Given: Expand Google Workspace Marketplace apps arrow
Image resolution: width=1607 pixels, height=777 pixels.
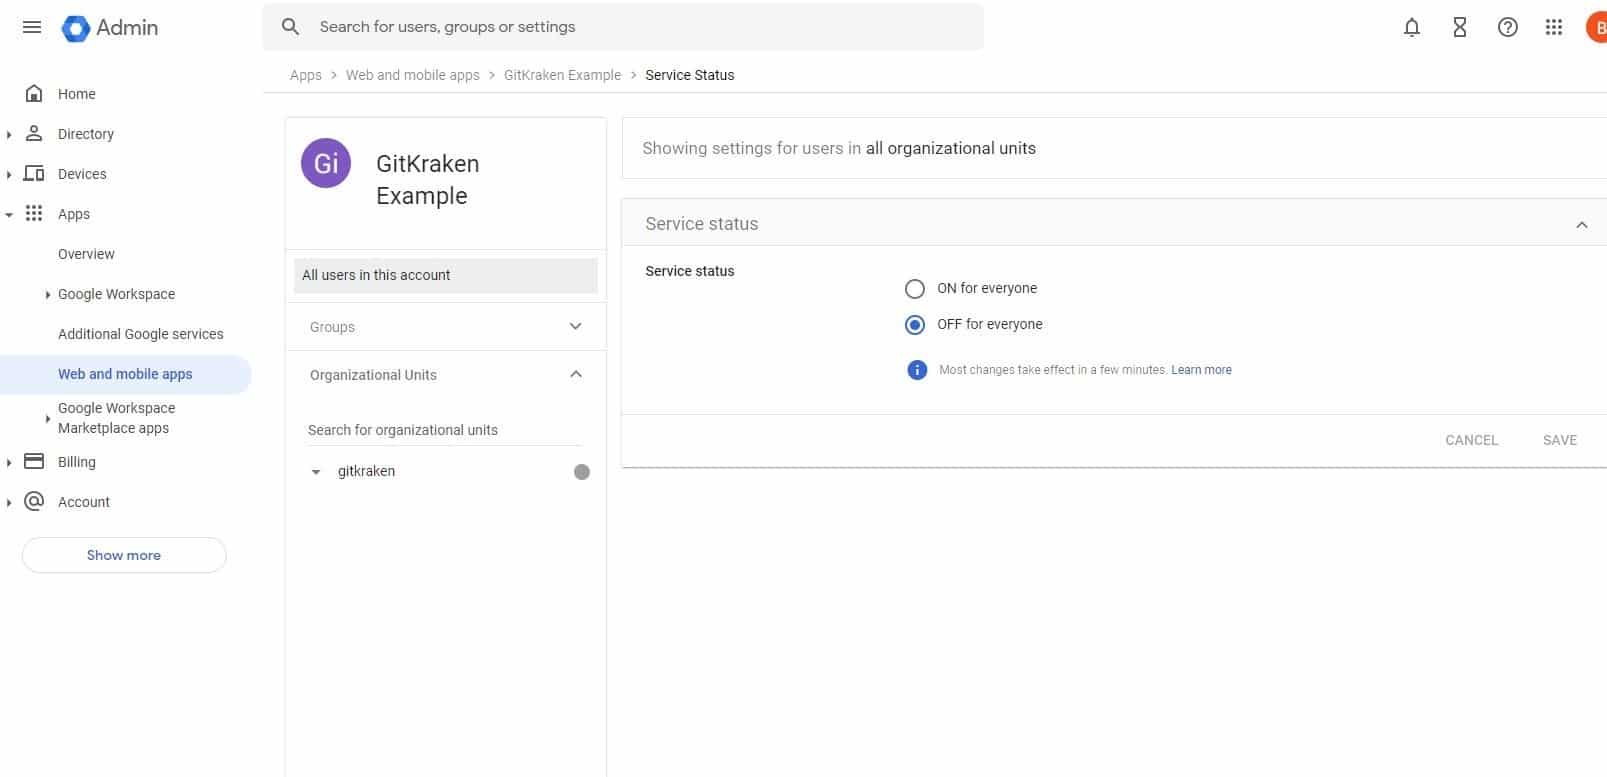Looking at the screenshot, I should click(47, 418).
